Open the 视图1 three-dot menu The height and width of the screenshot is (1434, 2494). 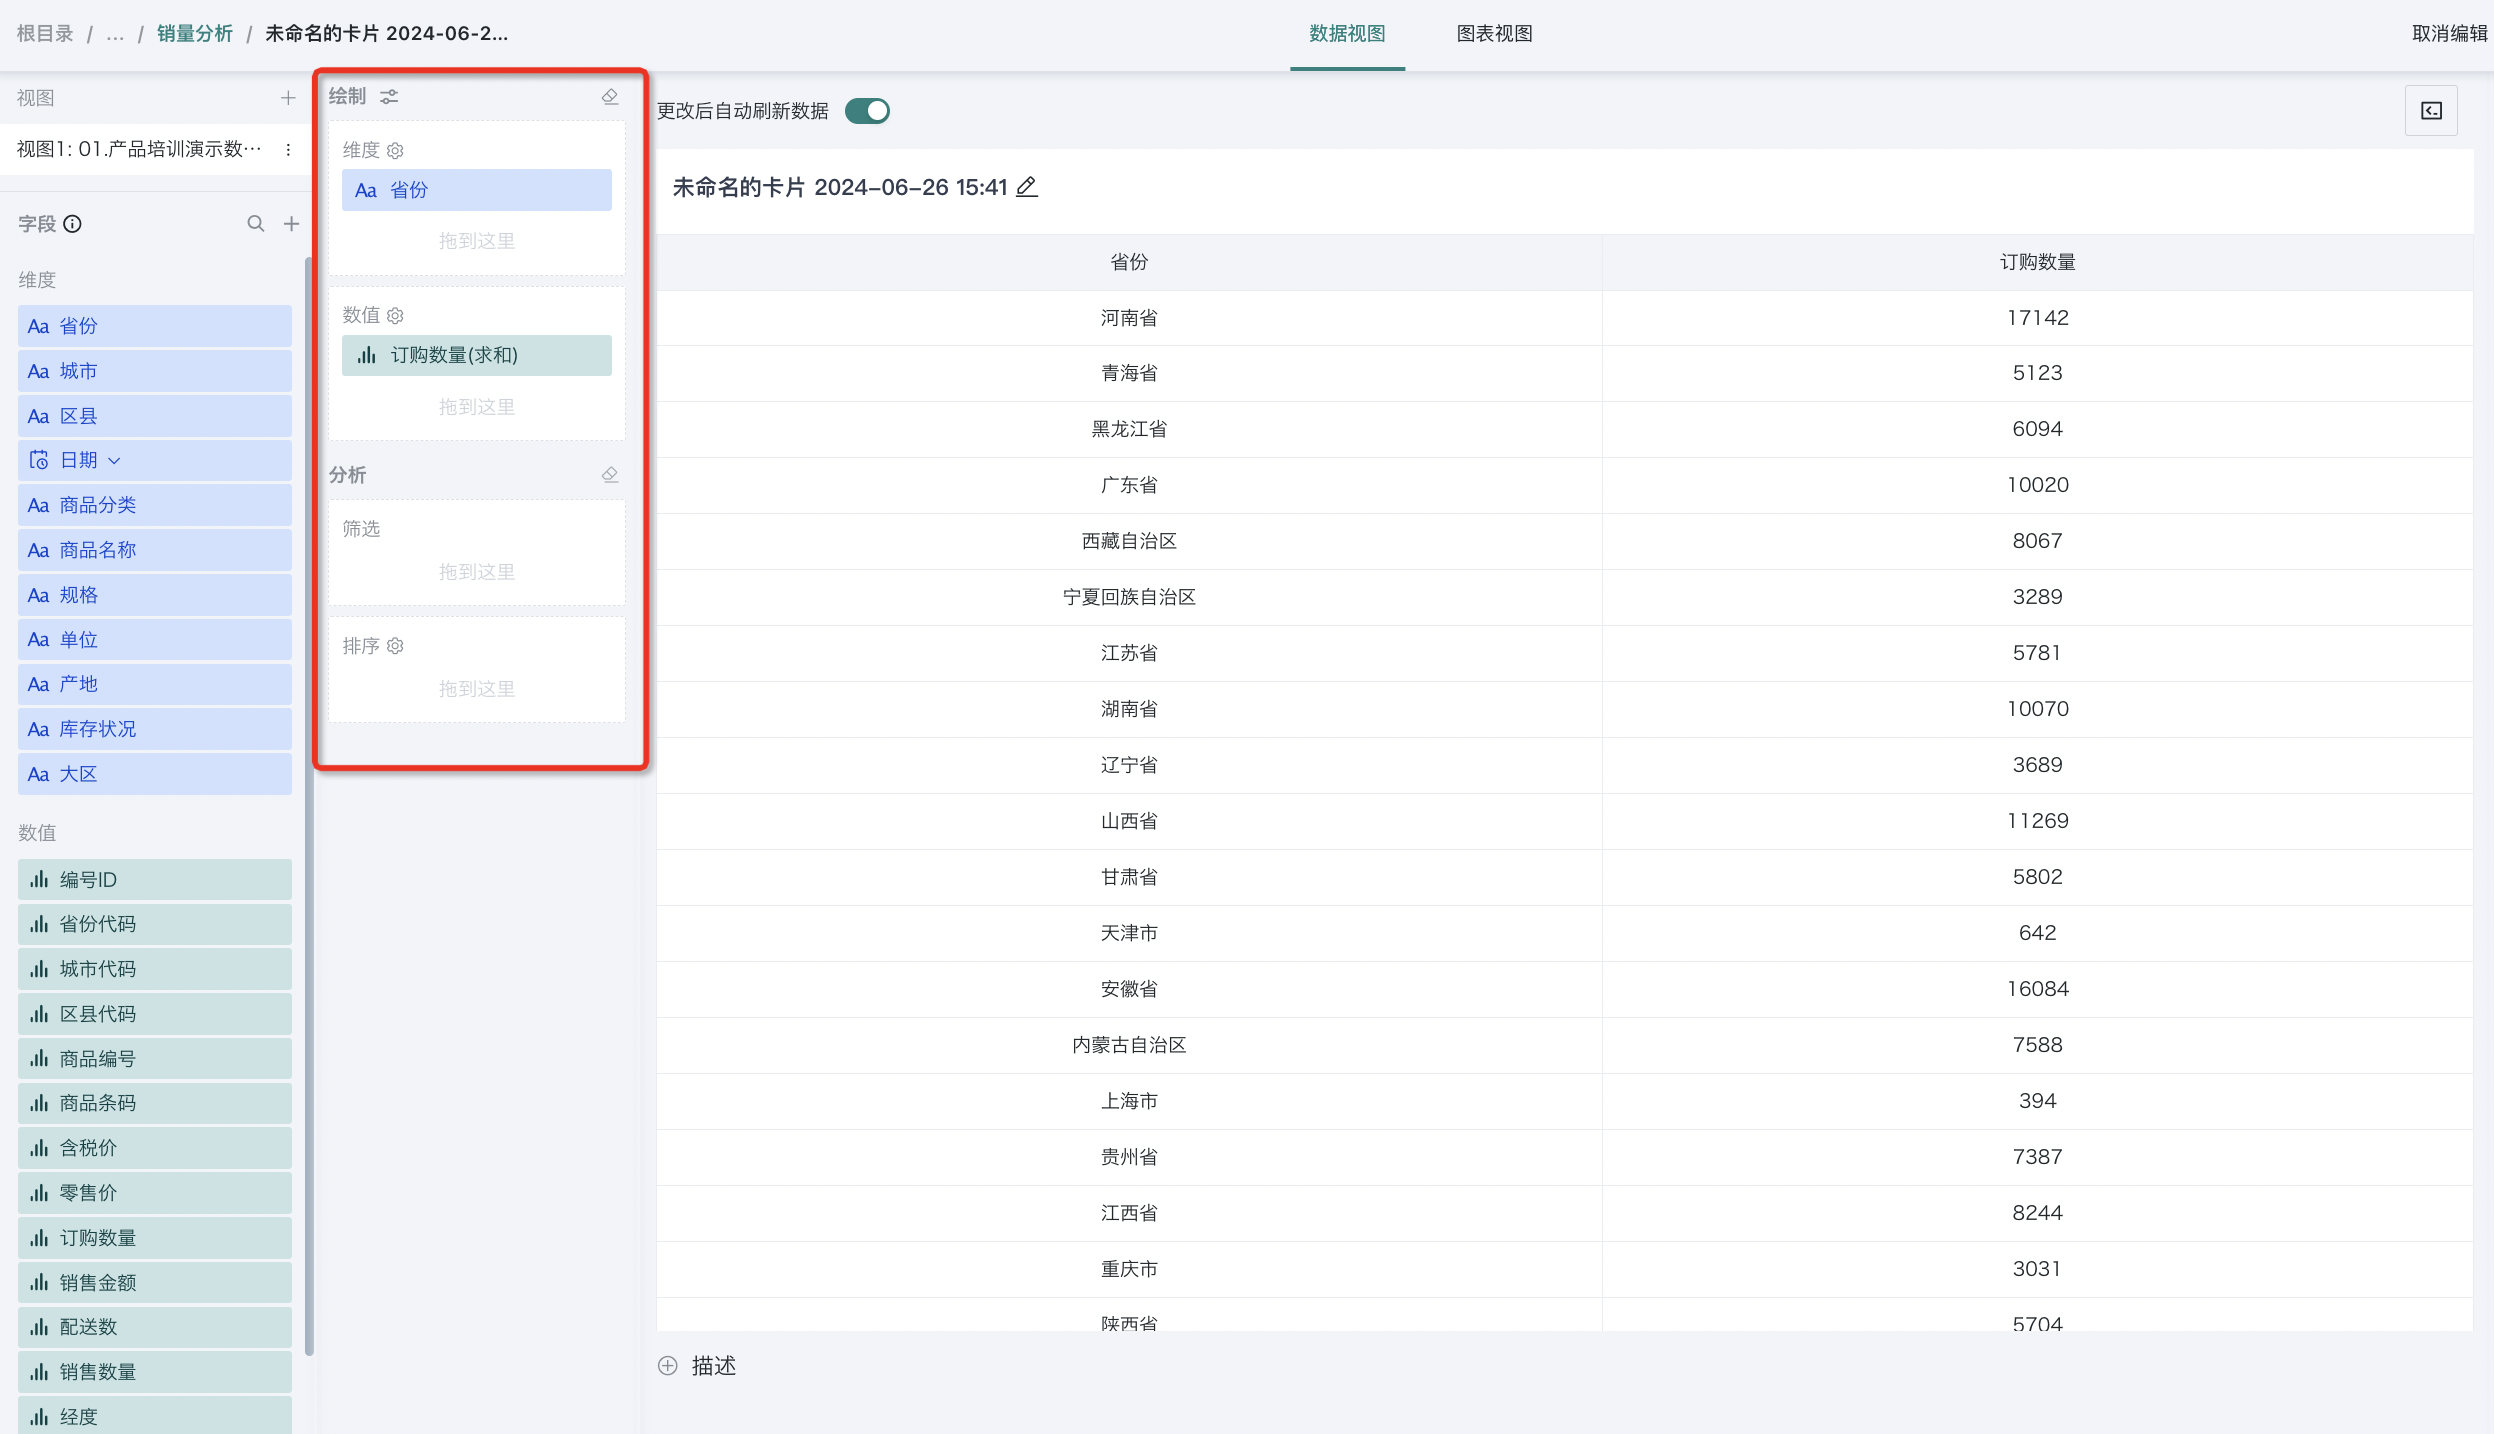(x=288, y=150)
